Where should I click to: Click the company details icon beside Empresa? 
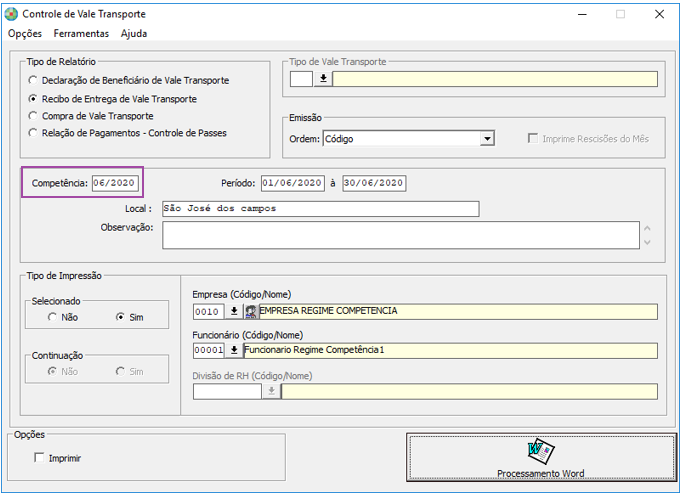click(x=250, y=311)
